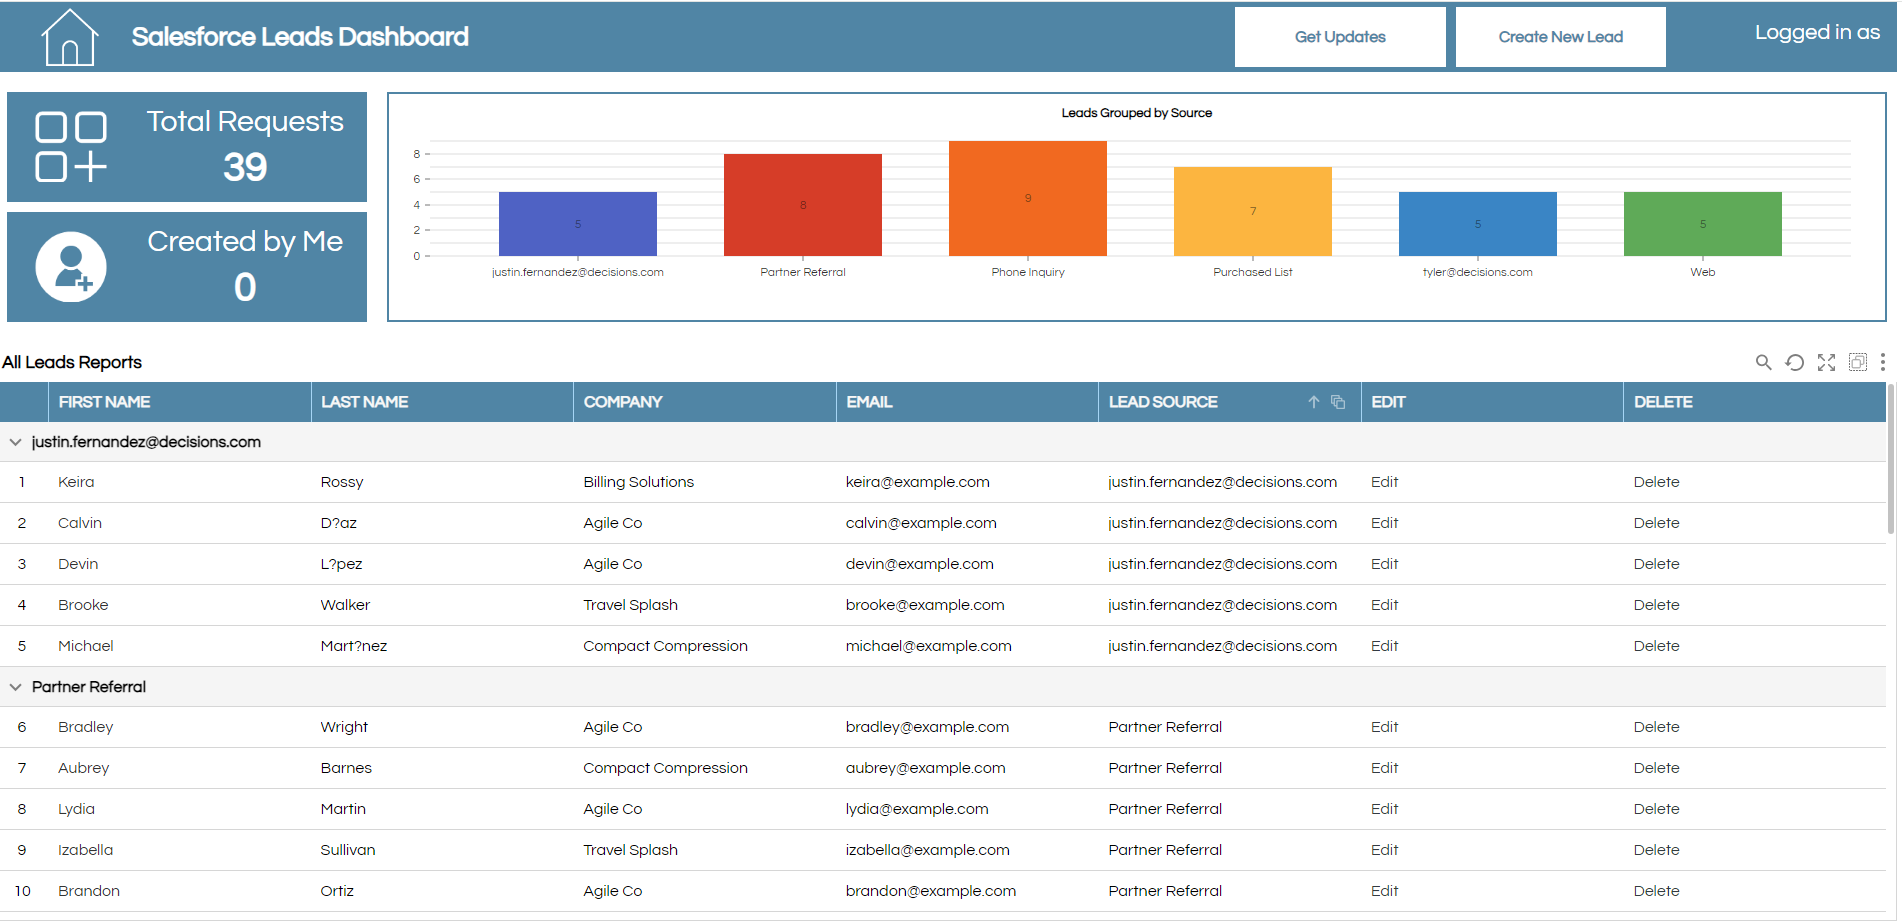Delete the Devin lead row

pyautogui.click(x=1656, y=564)
